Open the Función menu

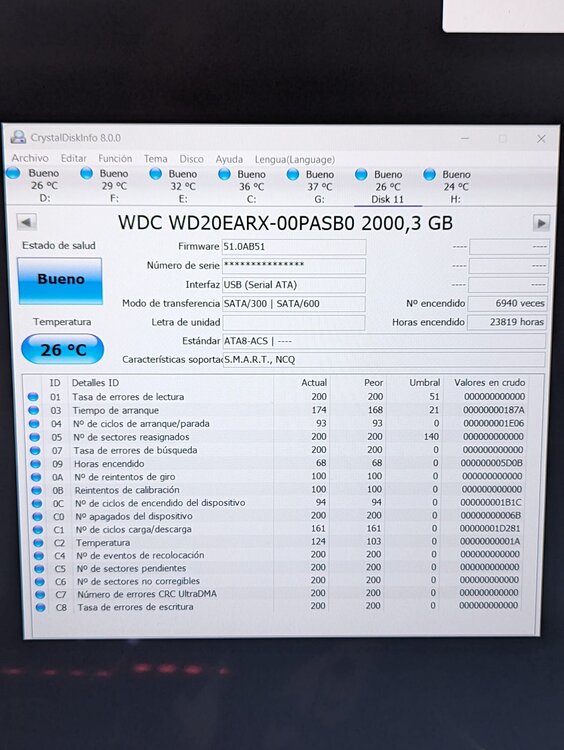[115, 158]
